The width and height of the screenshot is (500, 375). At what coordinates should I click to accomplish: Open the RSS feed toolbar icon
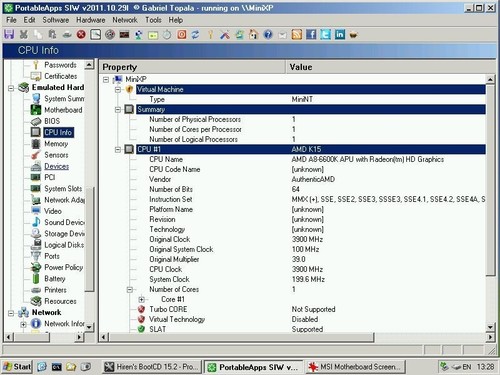coord(297,34)
